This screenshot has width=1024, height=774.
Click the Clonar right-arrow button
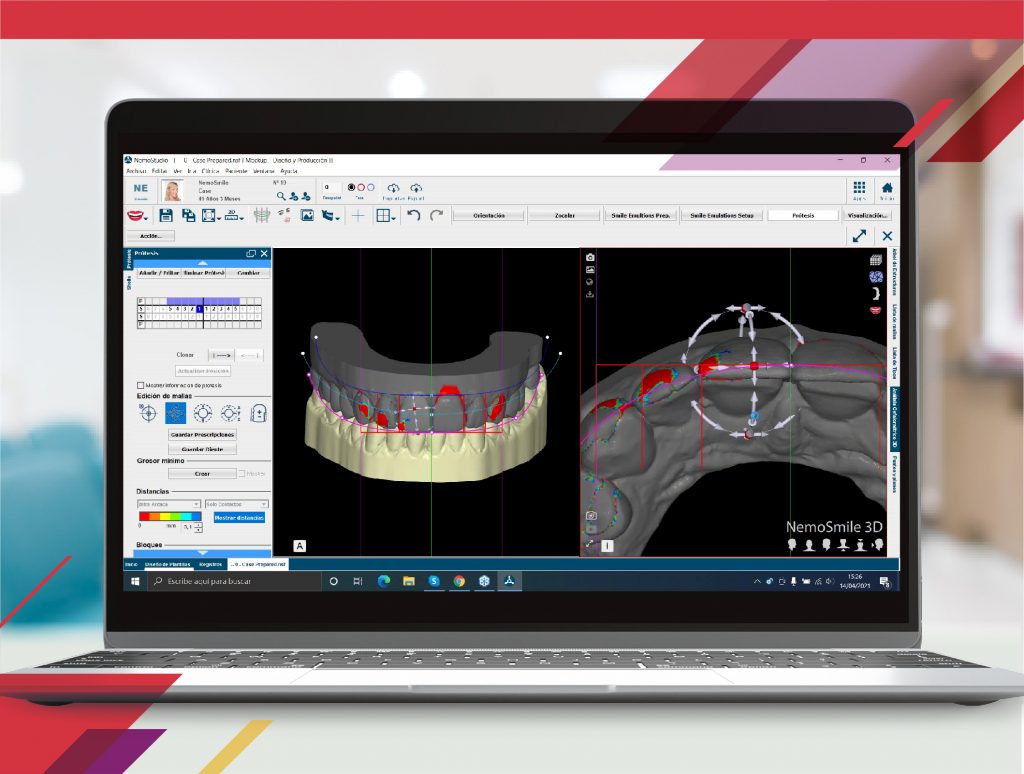pos(221,355)
